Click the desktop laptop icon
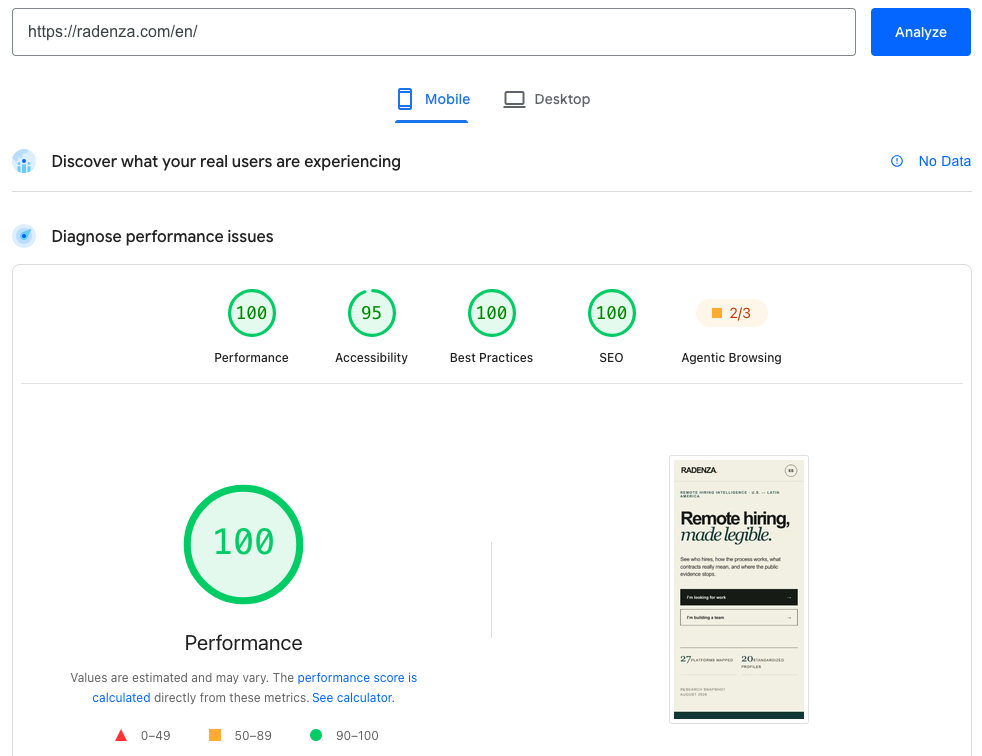The height and width of the screenshot is (756, 982). [x=514, y=99]
